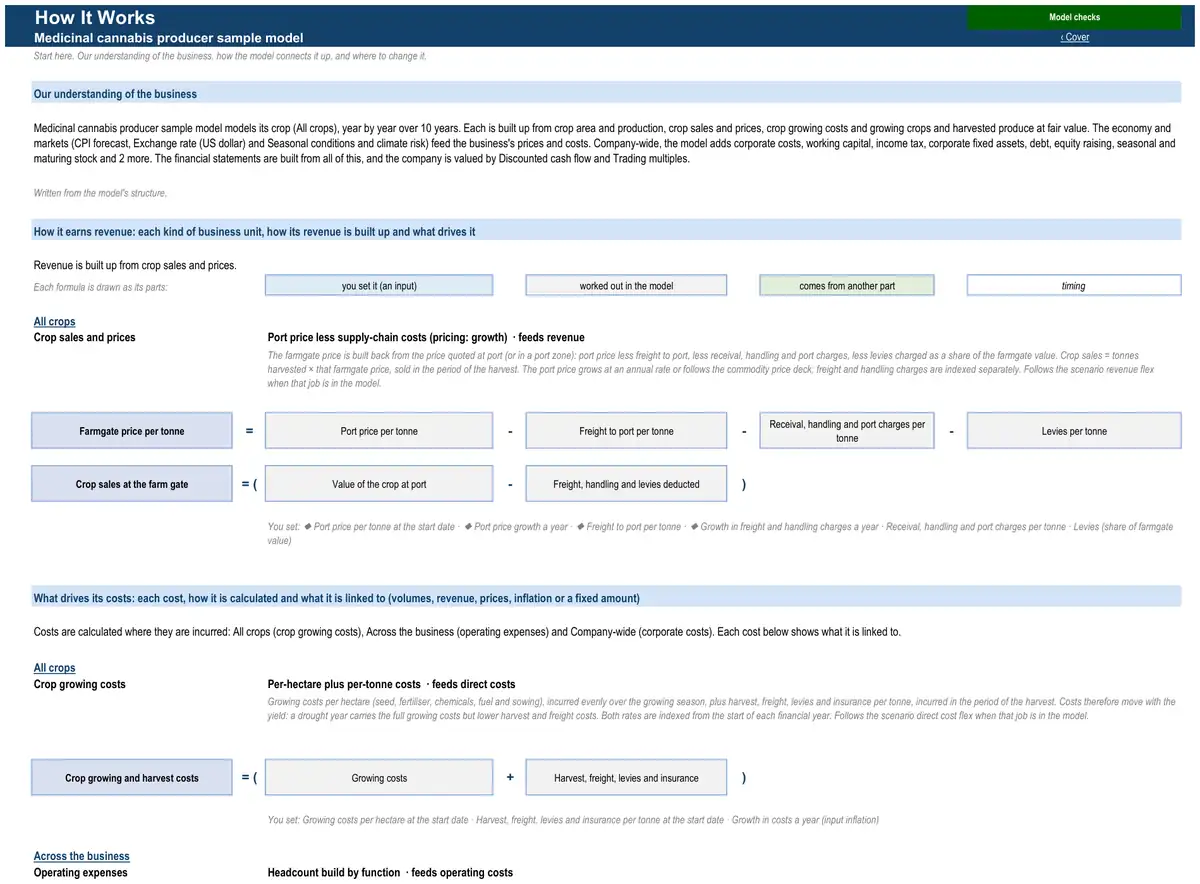Image resolution: width=1200 pixels, height=884 pixels.
Task: Select 'Revenue is built up from crop sales and prices.'
Action: click(135, 266)
